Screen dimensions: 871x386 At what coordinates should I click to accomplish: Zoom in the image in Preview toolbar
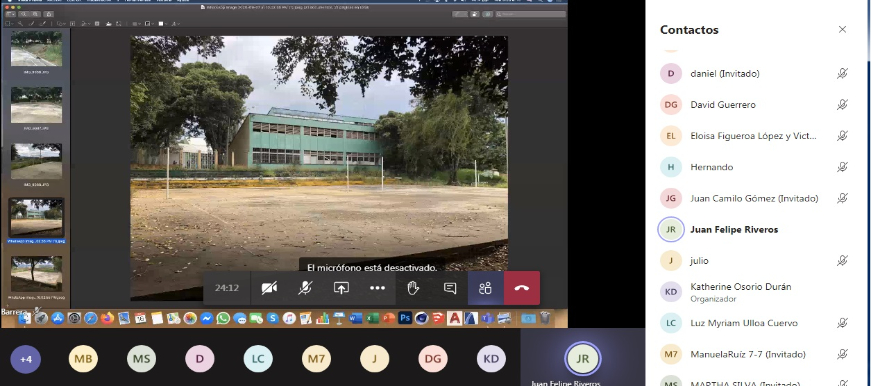pos(36,14)
